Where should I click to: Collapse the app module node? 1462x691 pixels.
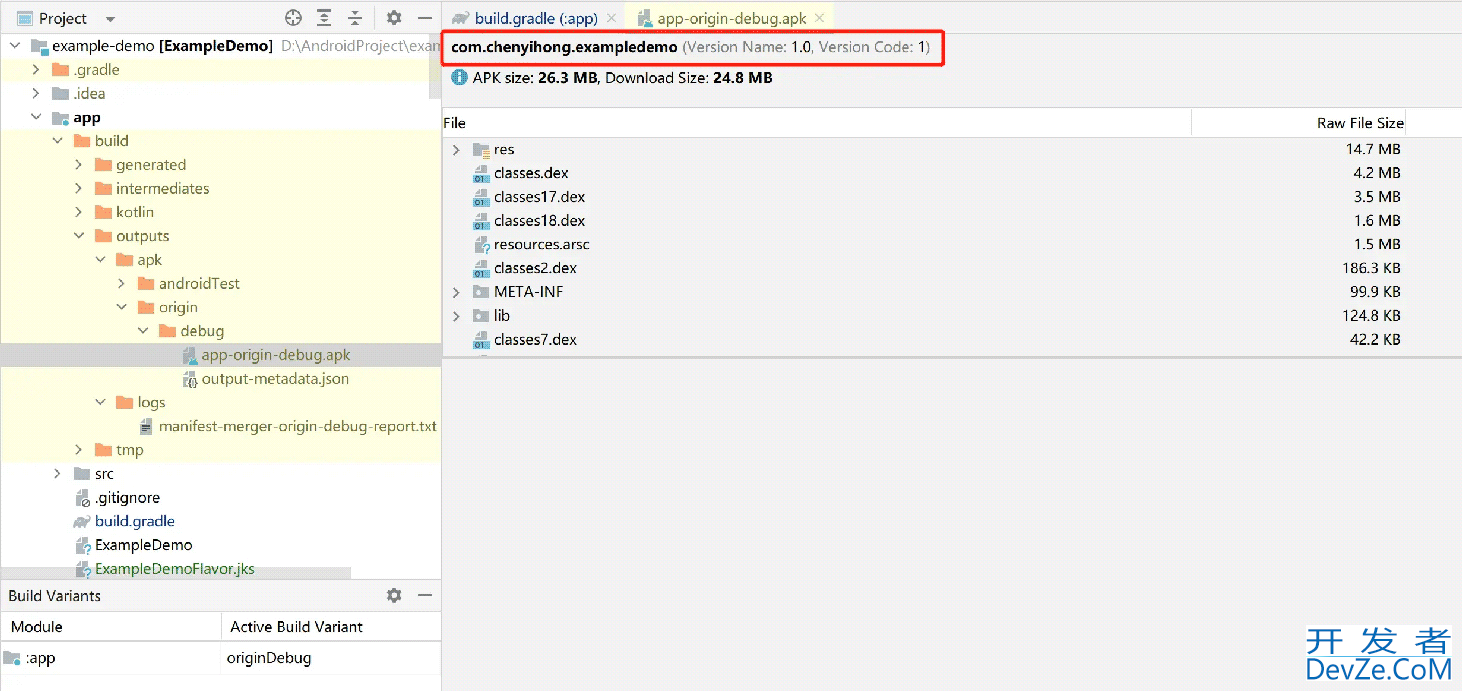tap(36, 118)
